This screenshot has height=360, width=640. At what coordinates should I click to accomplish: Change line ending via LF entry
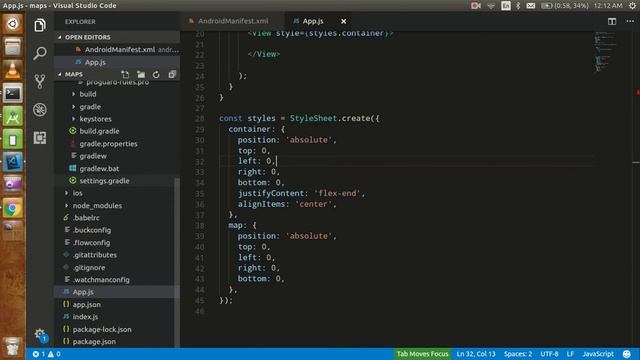(x=570, y=354)
